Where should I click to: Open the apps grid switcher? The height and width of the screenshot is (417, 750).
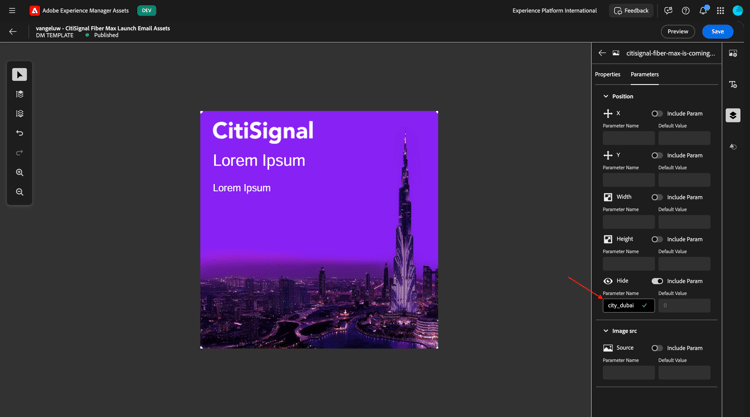pos(720,11)
